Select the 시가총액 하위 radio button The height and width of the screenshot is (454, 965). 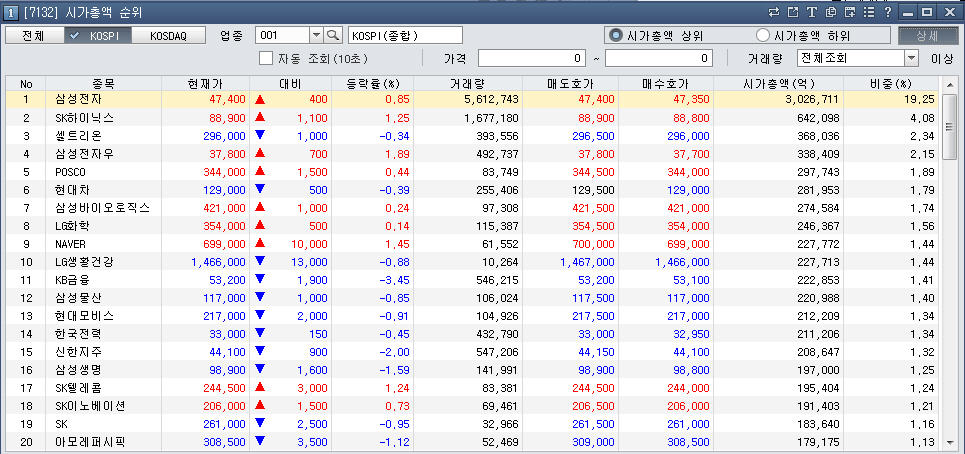click(763, 35)
